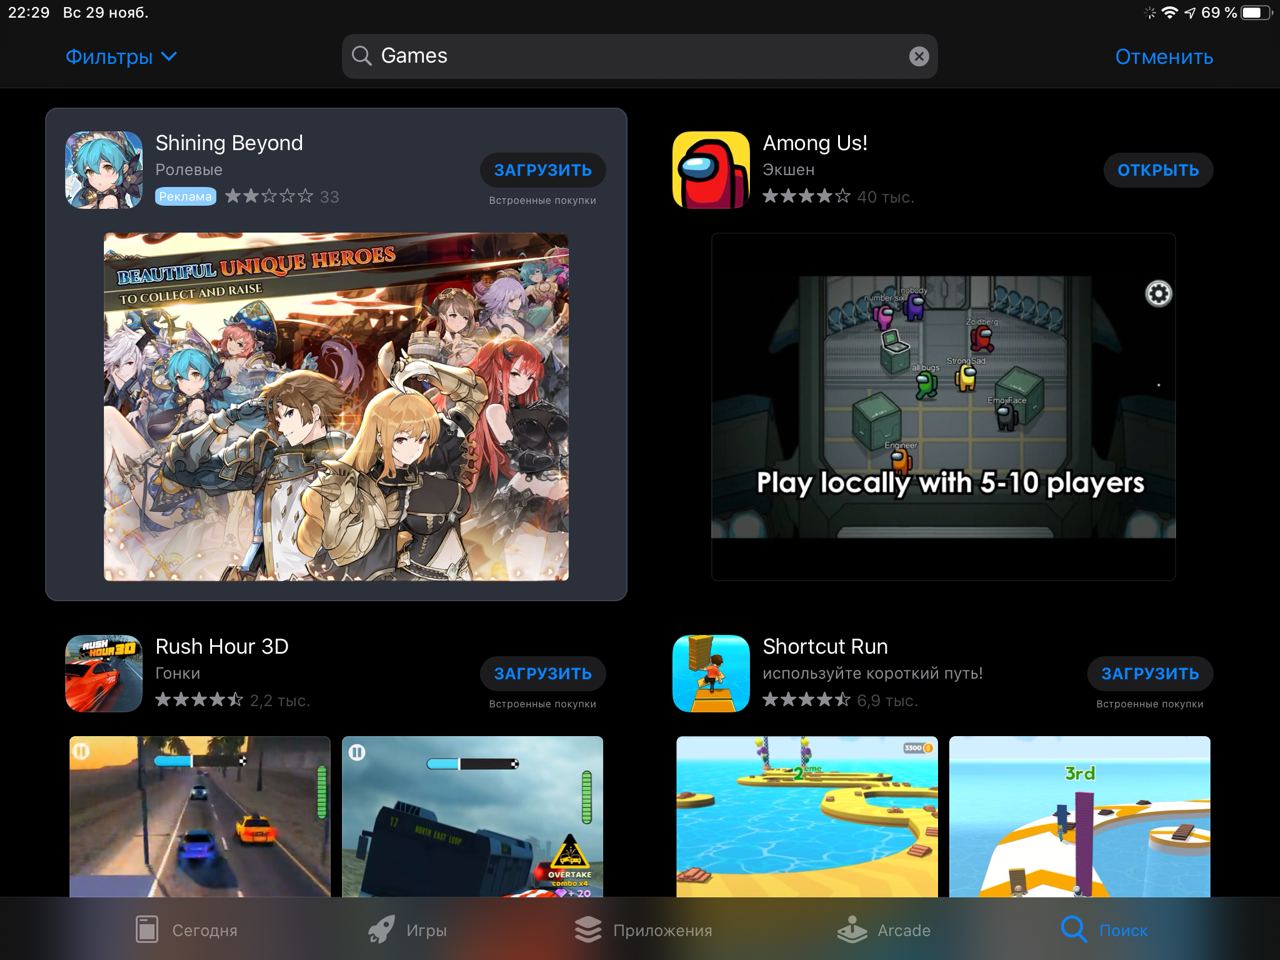Open the Shining Beyond app icon
The image size is (1280, 960).
click(104, 170)
